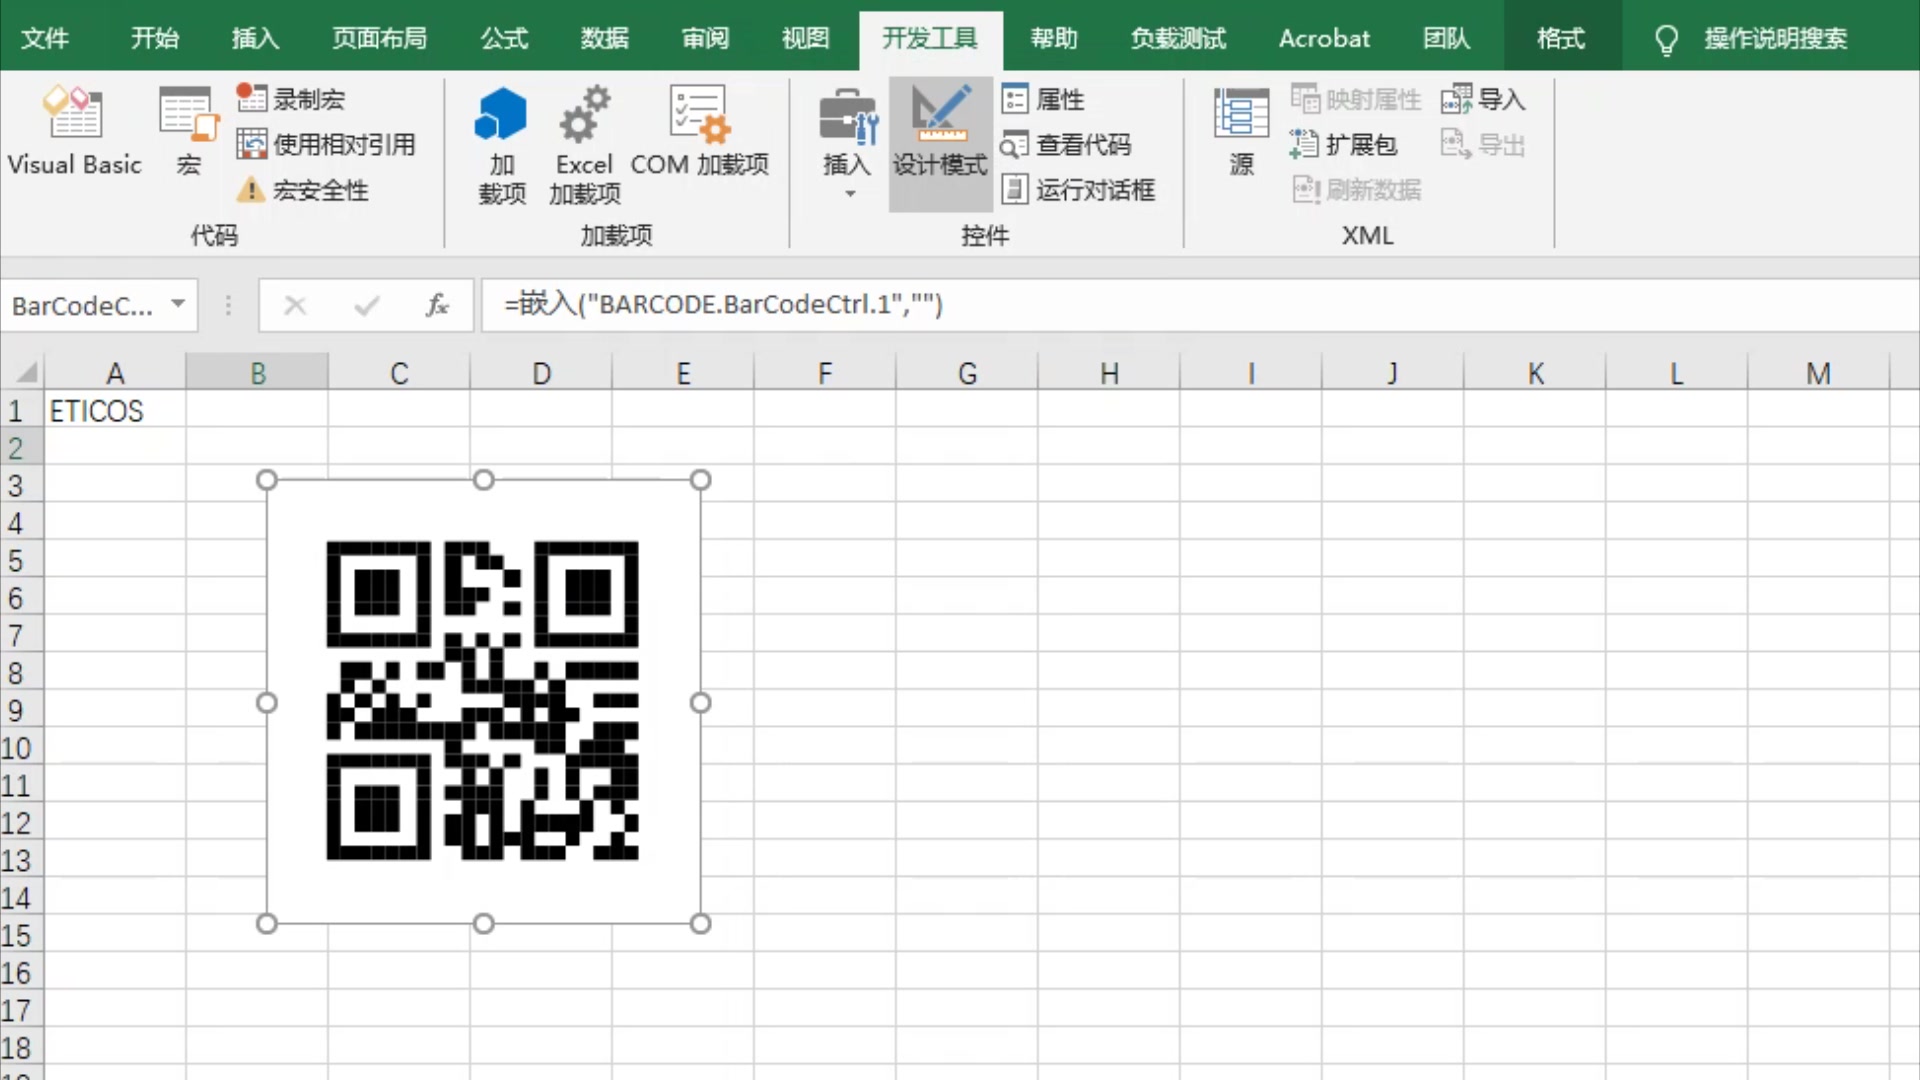The image size is (1920, 1080).
Task: Click the formula bar three-dot resize grip
Action: pos(228,305)
